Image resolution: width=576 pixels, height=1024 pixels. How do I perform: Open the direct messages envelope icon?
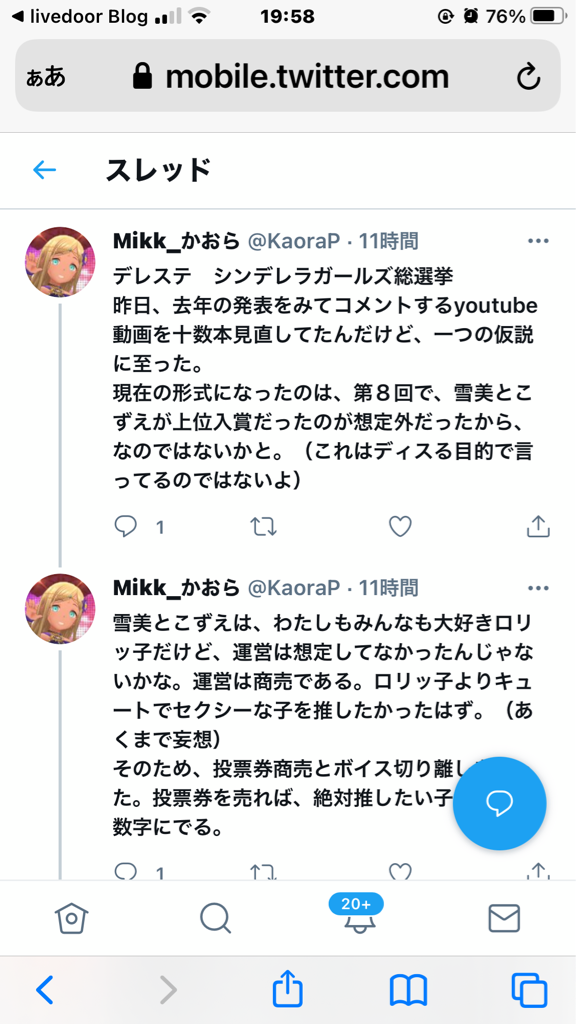(x=504, y=918)
